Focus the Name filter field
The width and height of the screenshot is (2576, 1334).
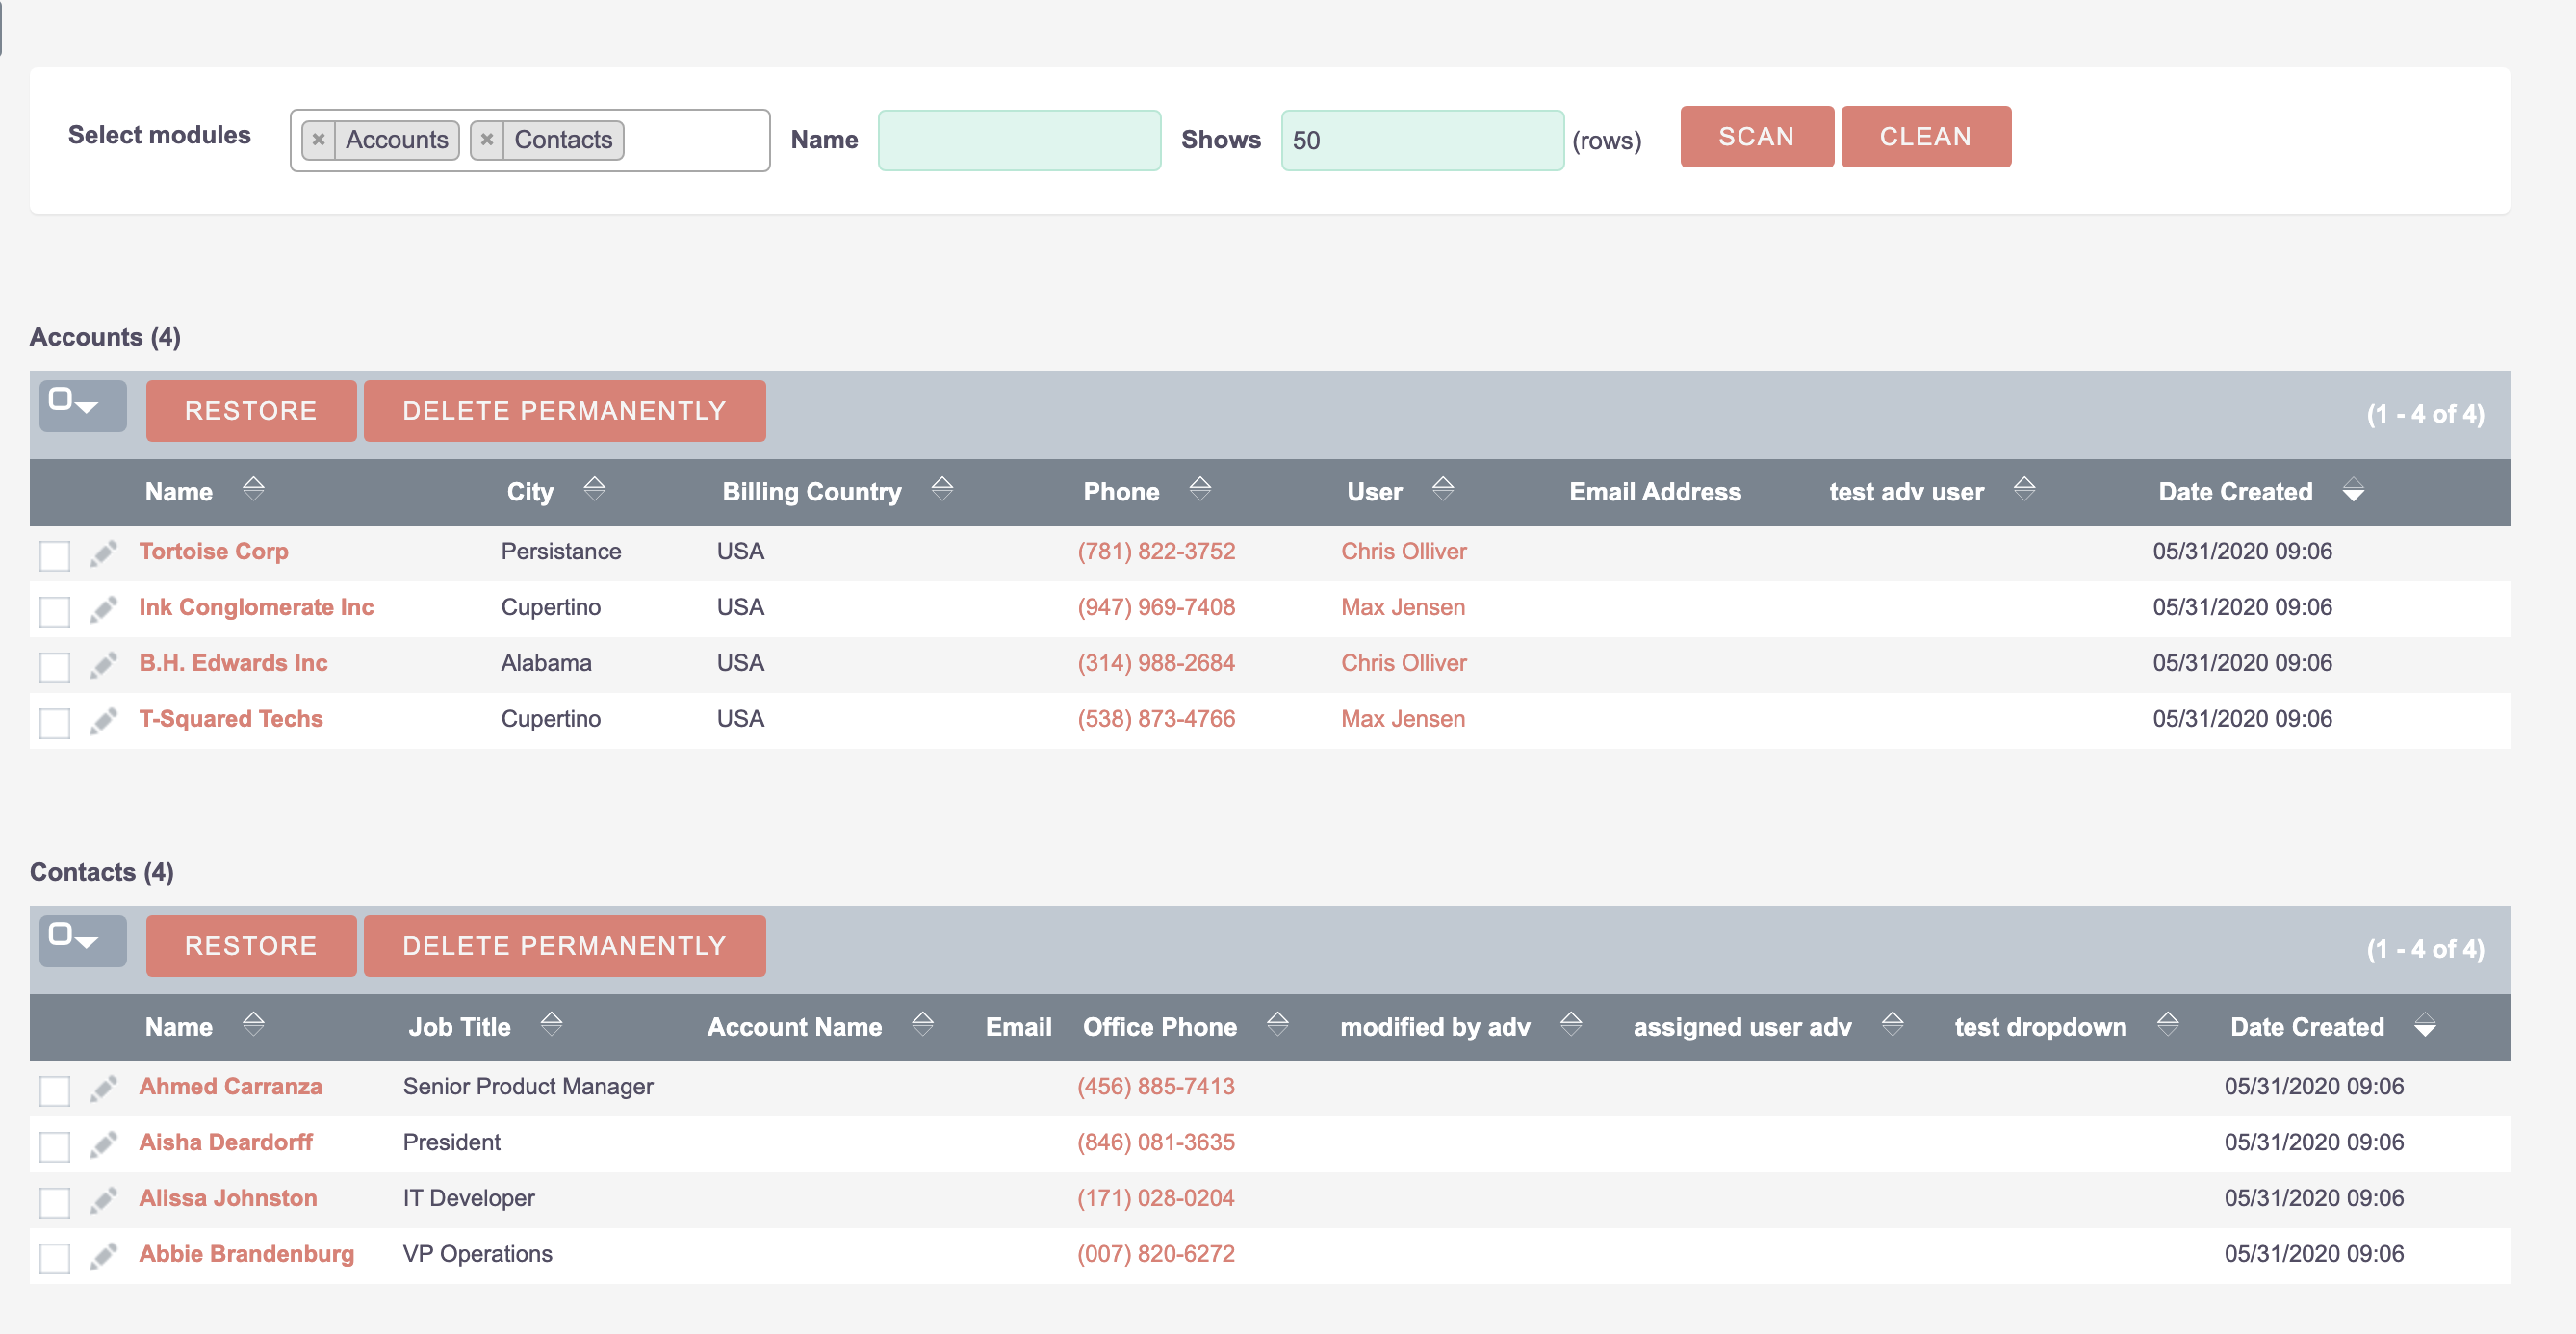coord(1019,140)
